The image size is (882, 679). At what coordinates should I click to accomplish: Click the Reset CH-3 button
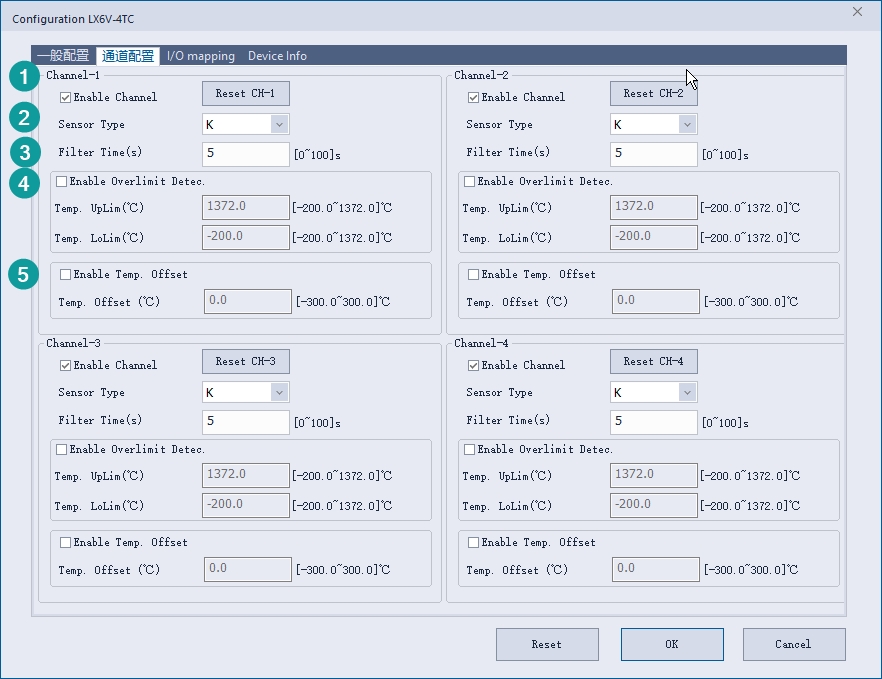246,361
